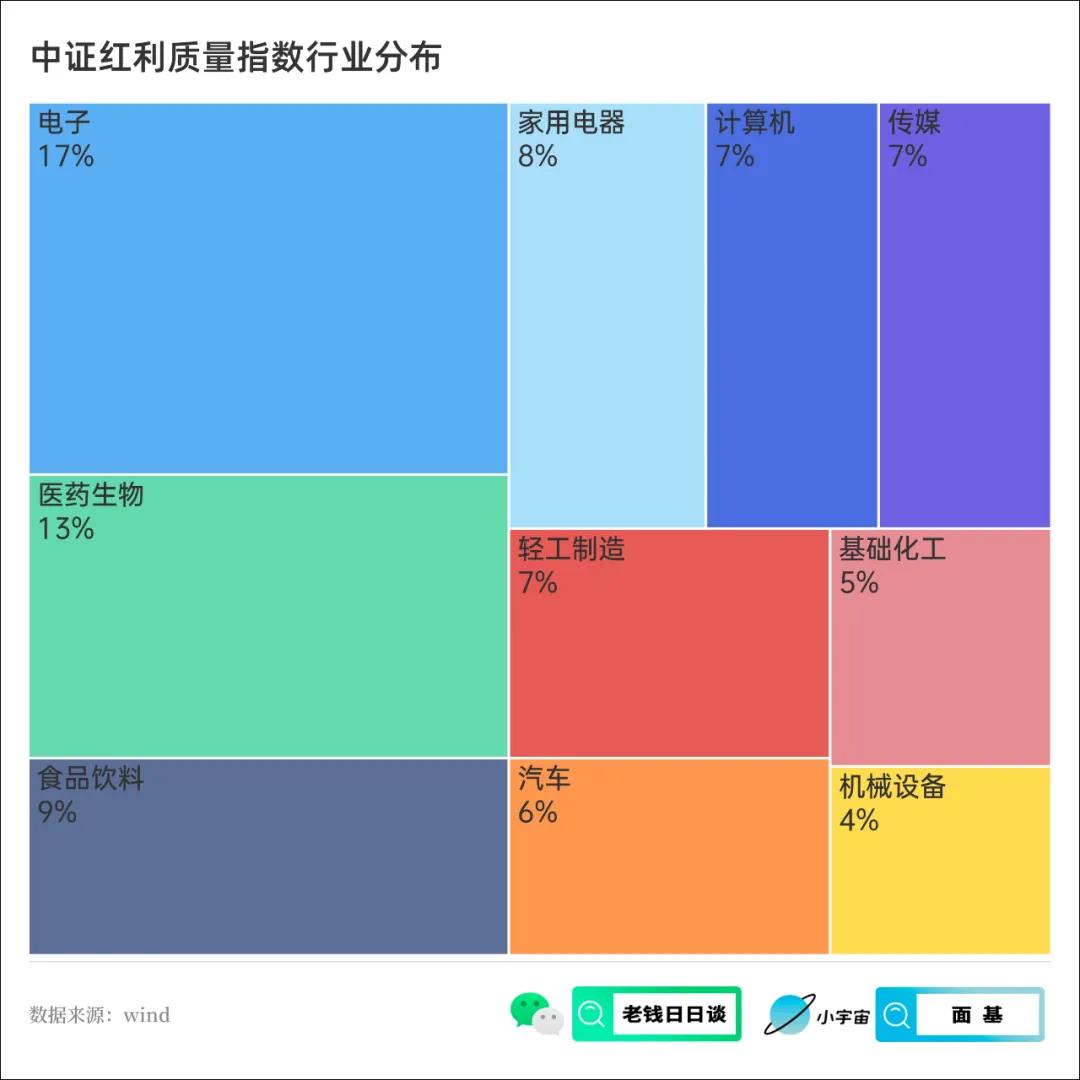The image size is (1080, 1080).
Task: Click the Xiaoyuzhou planet icon
Action: pos(787,1014)
